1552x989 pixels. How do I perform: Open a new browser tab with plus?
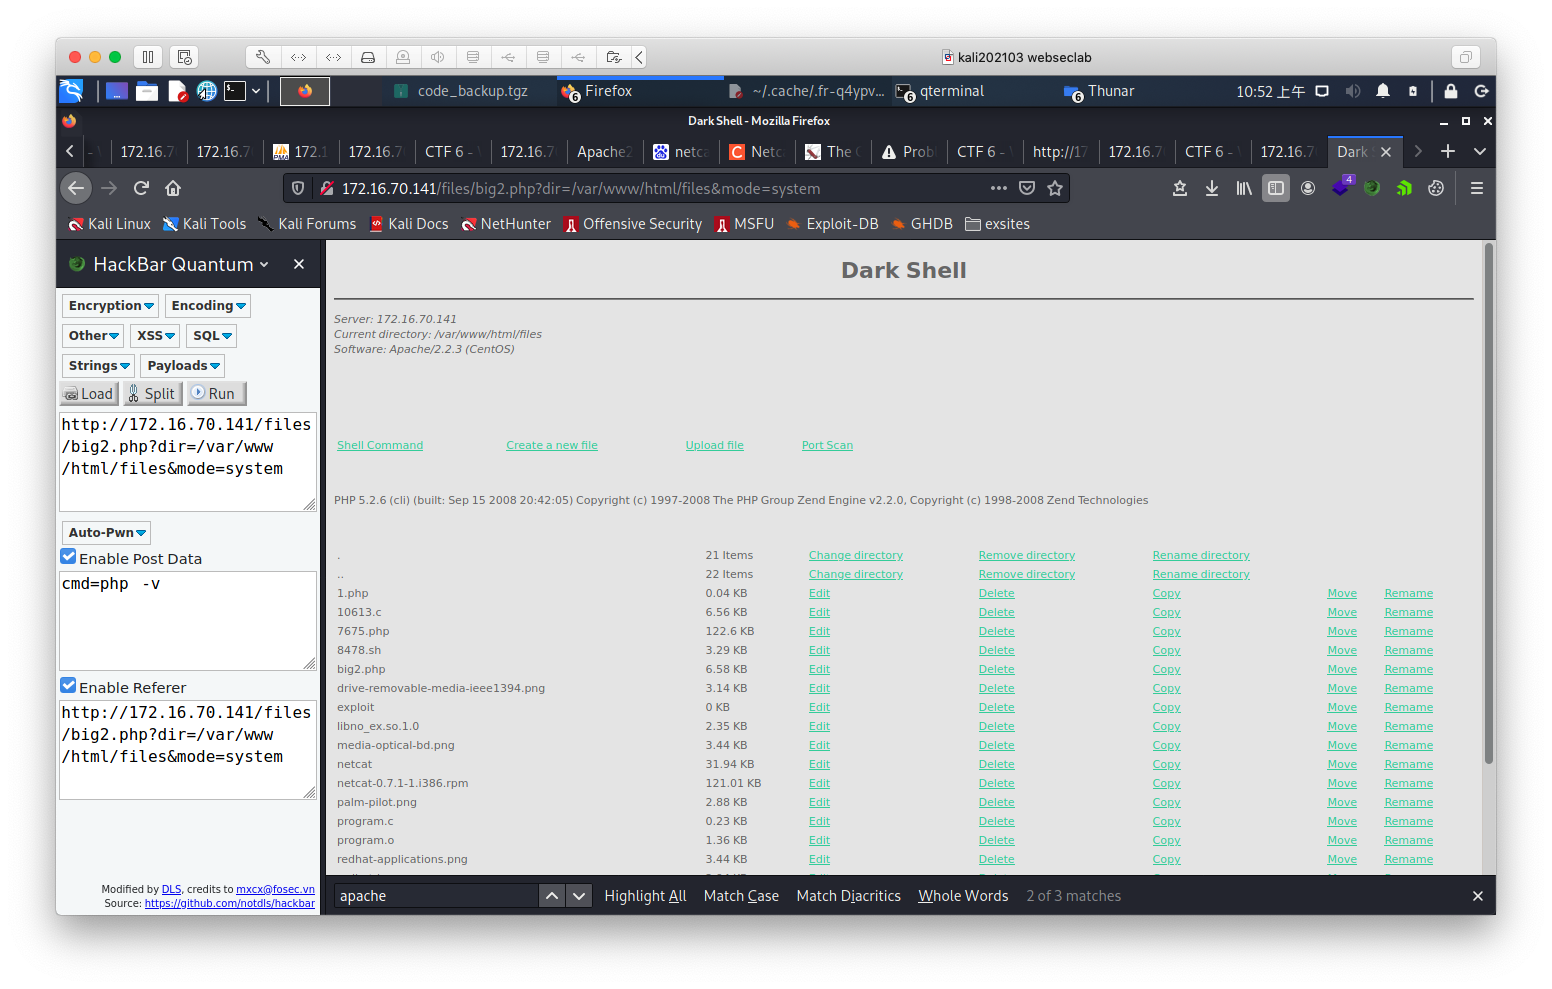(1447, 151)
